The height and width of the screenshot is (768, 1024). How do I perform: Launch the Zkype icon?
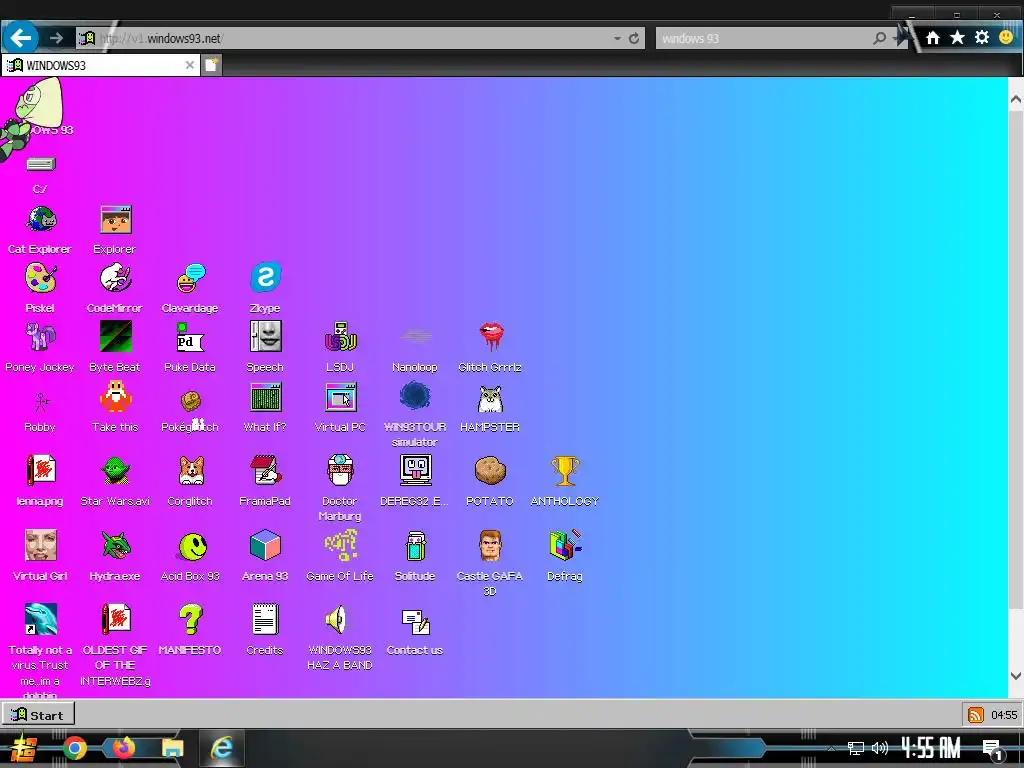(265, 278)
